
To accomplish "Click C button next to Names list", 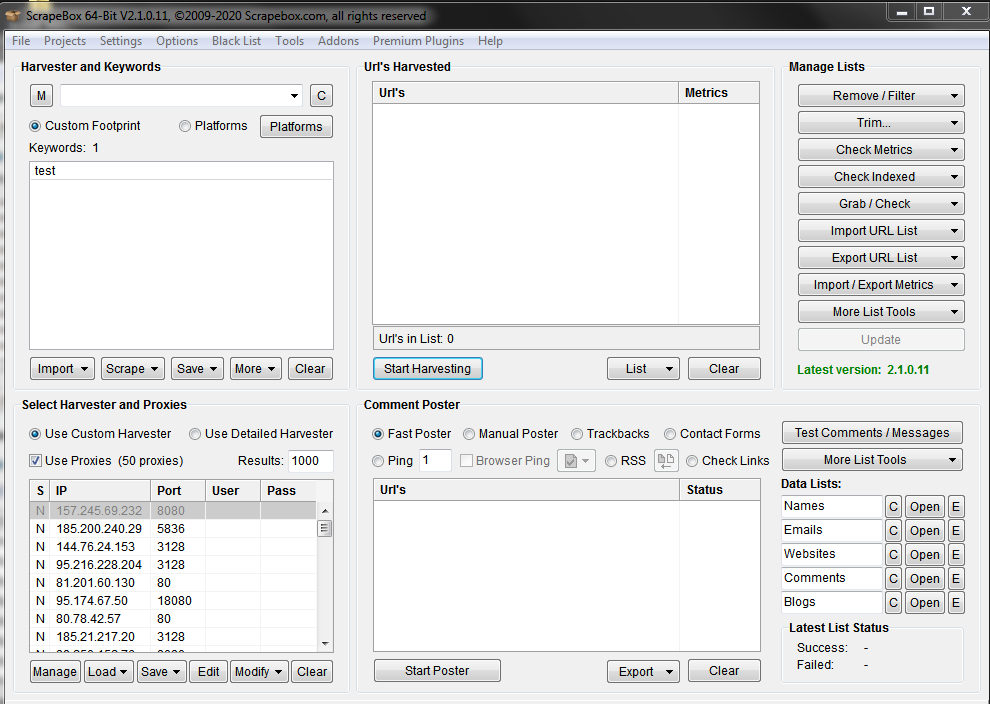I will (893, 507).
